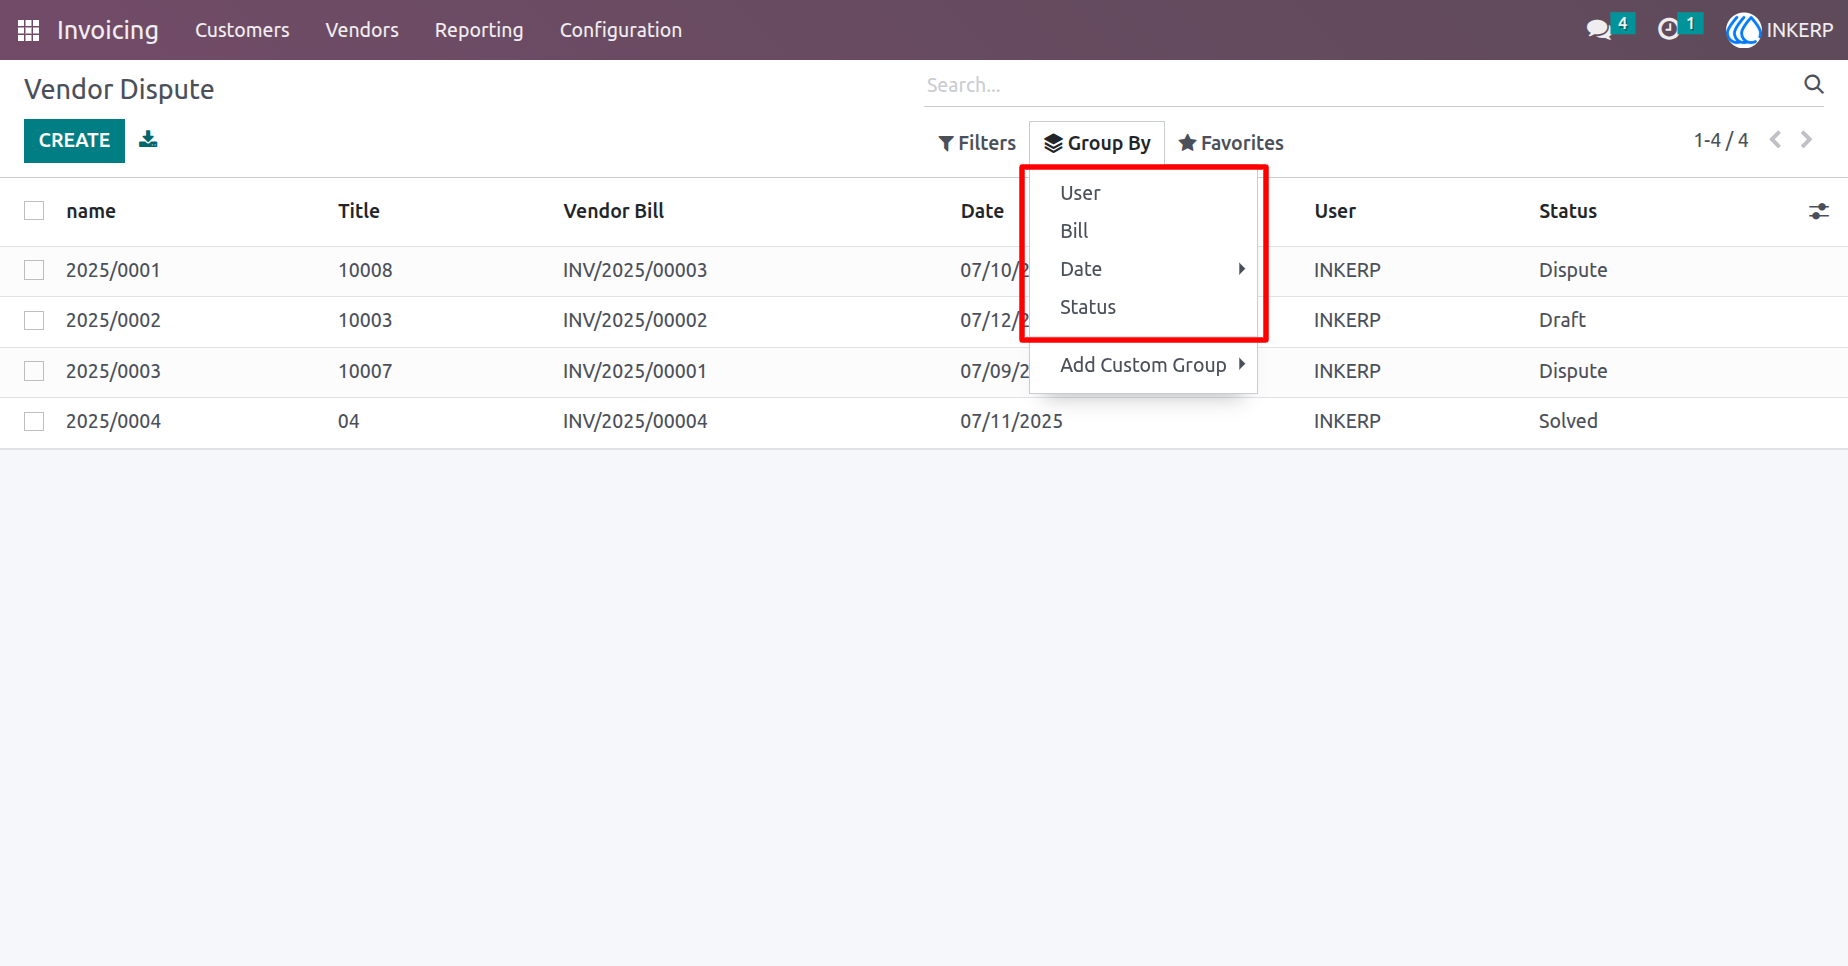The width and height of the screenshot is (1848, 966).
Task: Open the Customers menu
Action: tap(242, 30)
